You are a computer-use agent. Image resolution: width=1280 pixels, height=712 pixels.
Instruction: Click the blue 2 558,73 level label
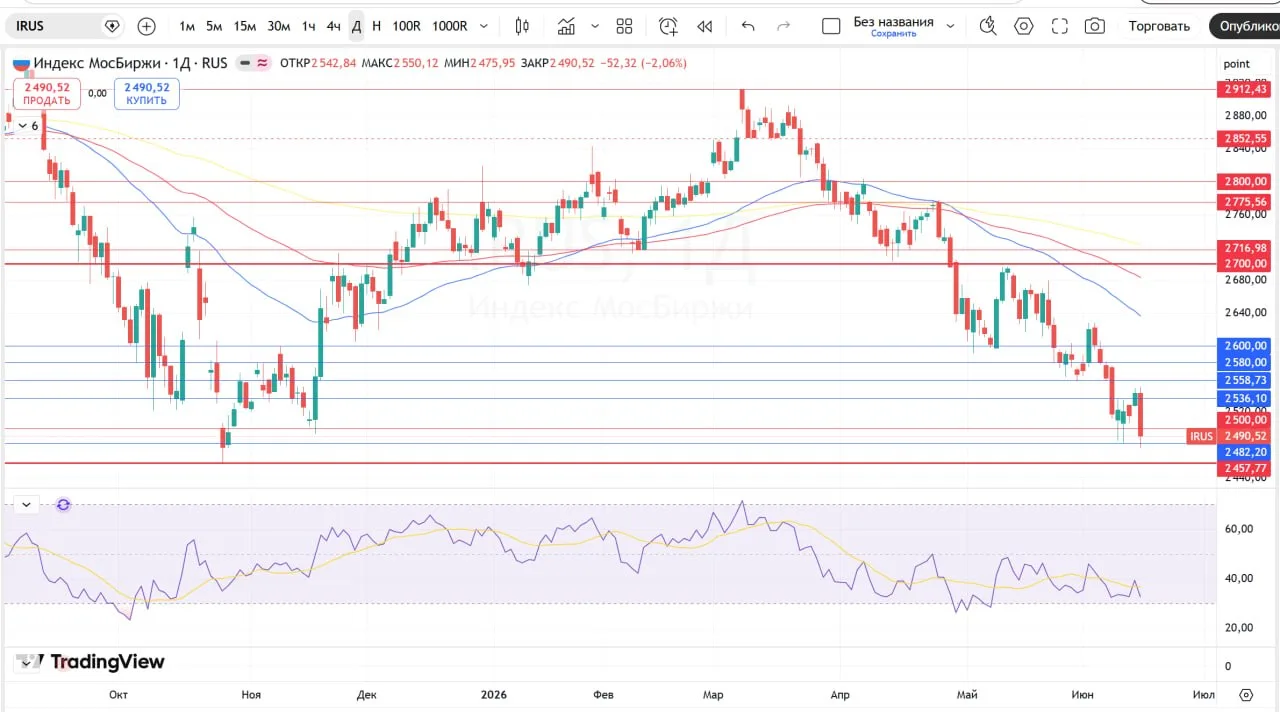(x=1245, y=381)
